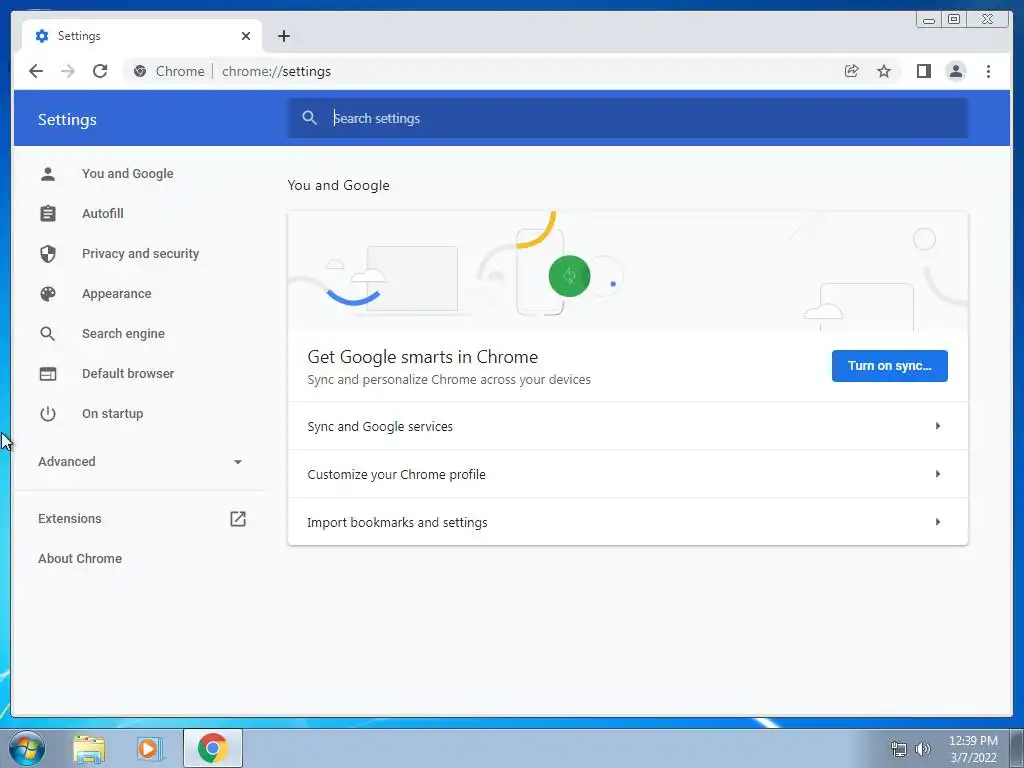Open the Extensions link
1024x768 pixels.
[x=70, y=519]
